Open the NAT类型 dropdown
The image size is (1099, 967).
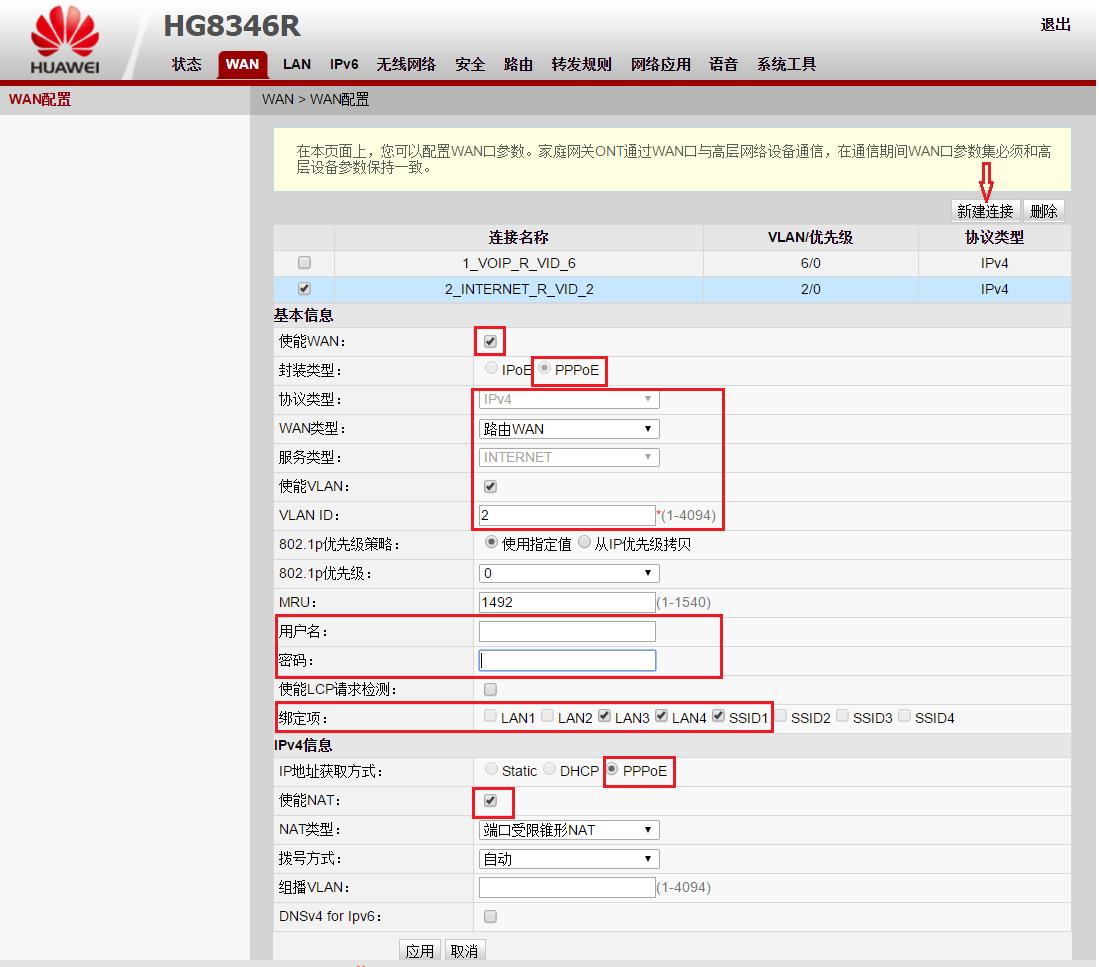point(567,829)
